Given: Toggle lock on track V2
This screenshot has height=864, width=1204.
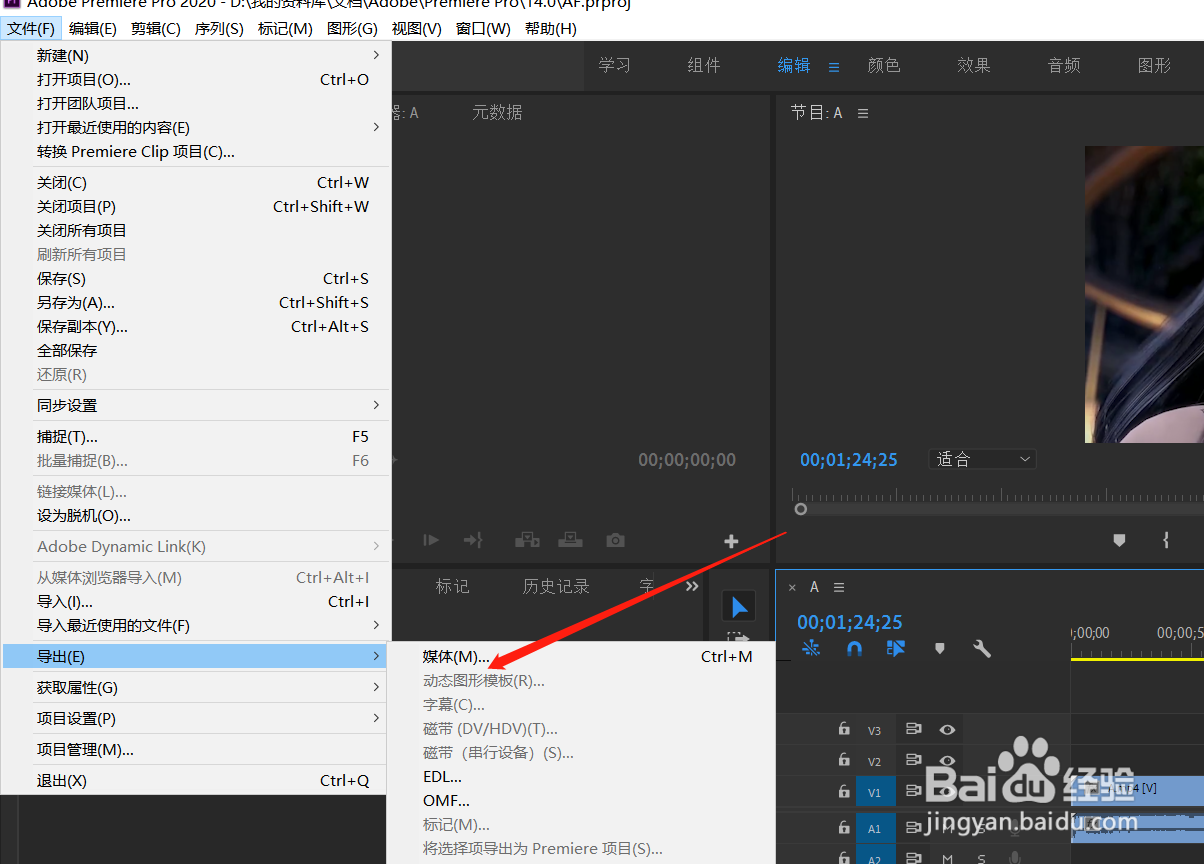Looking at the screenshot, I should click(844, 760).
